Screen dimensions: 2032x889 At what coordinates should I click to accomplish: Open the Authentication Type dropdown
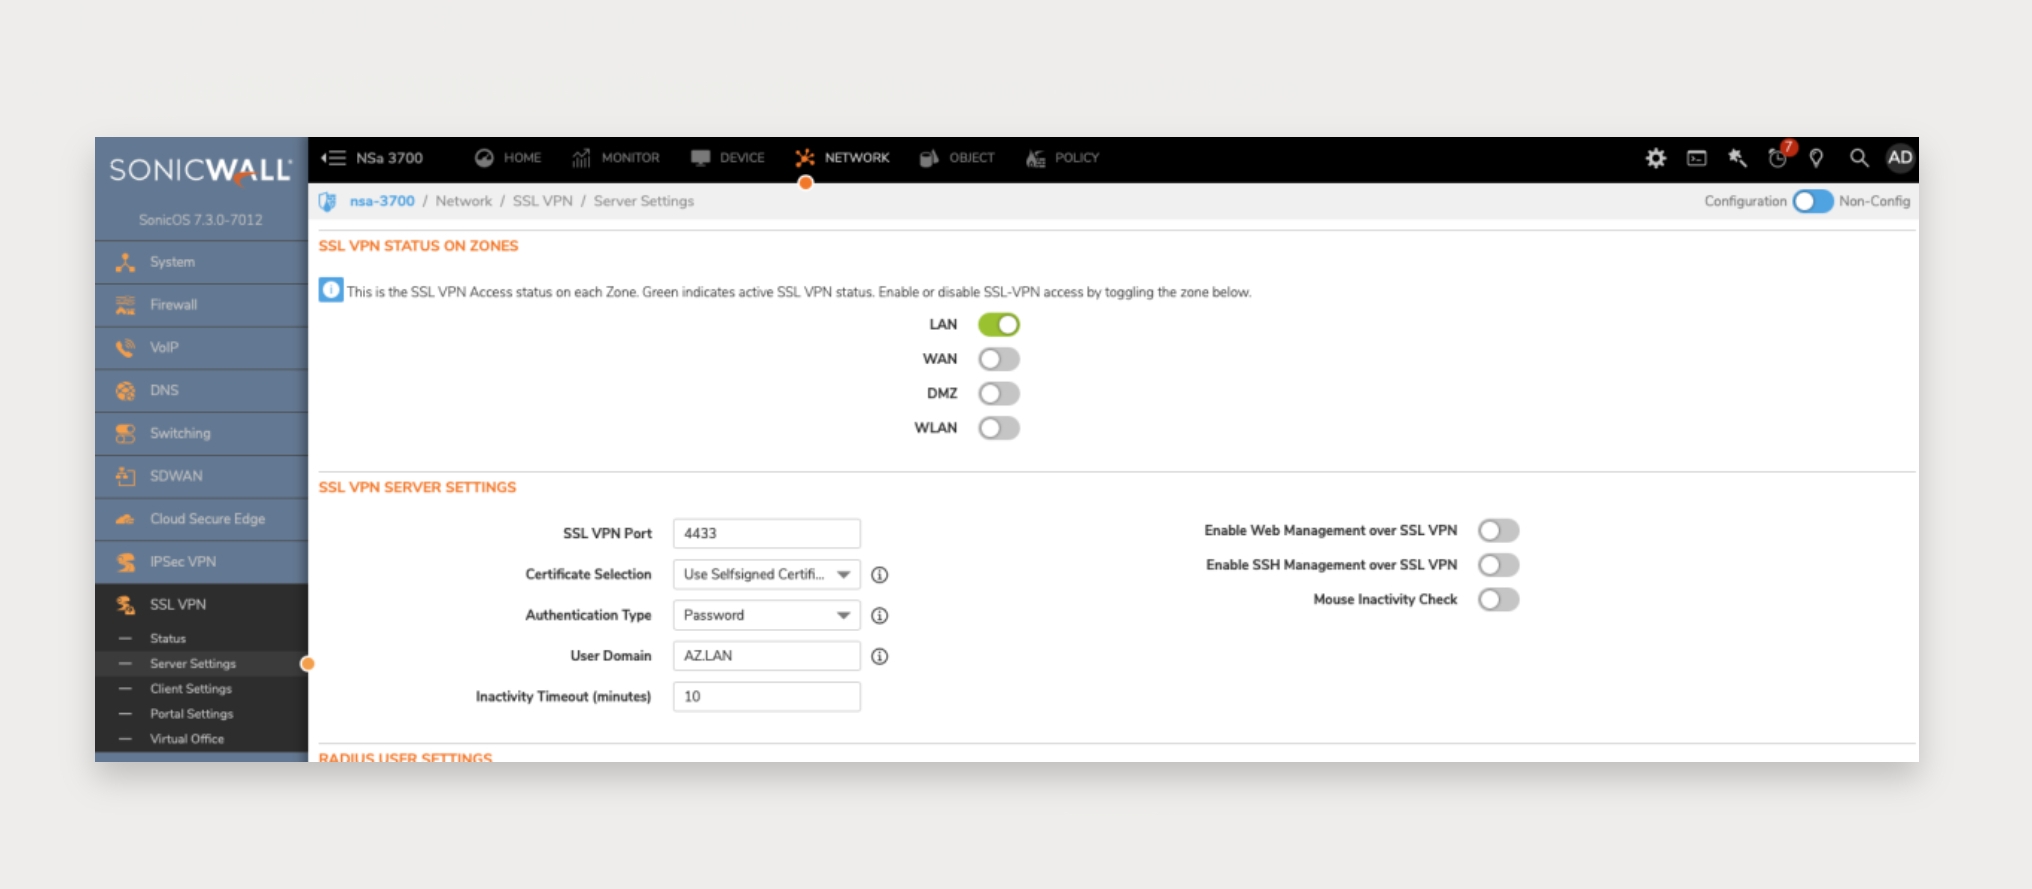pos(766,616)
